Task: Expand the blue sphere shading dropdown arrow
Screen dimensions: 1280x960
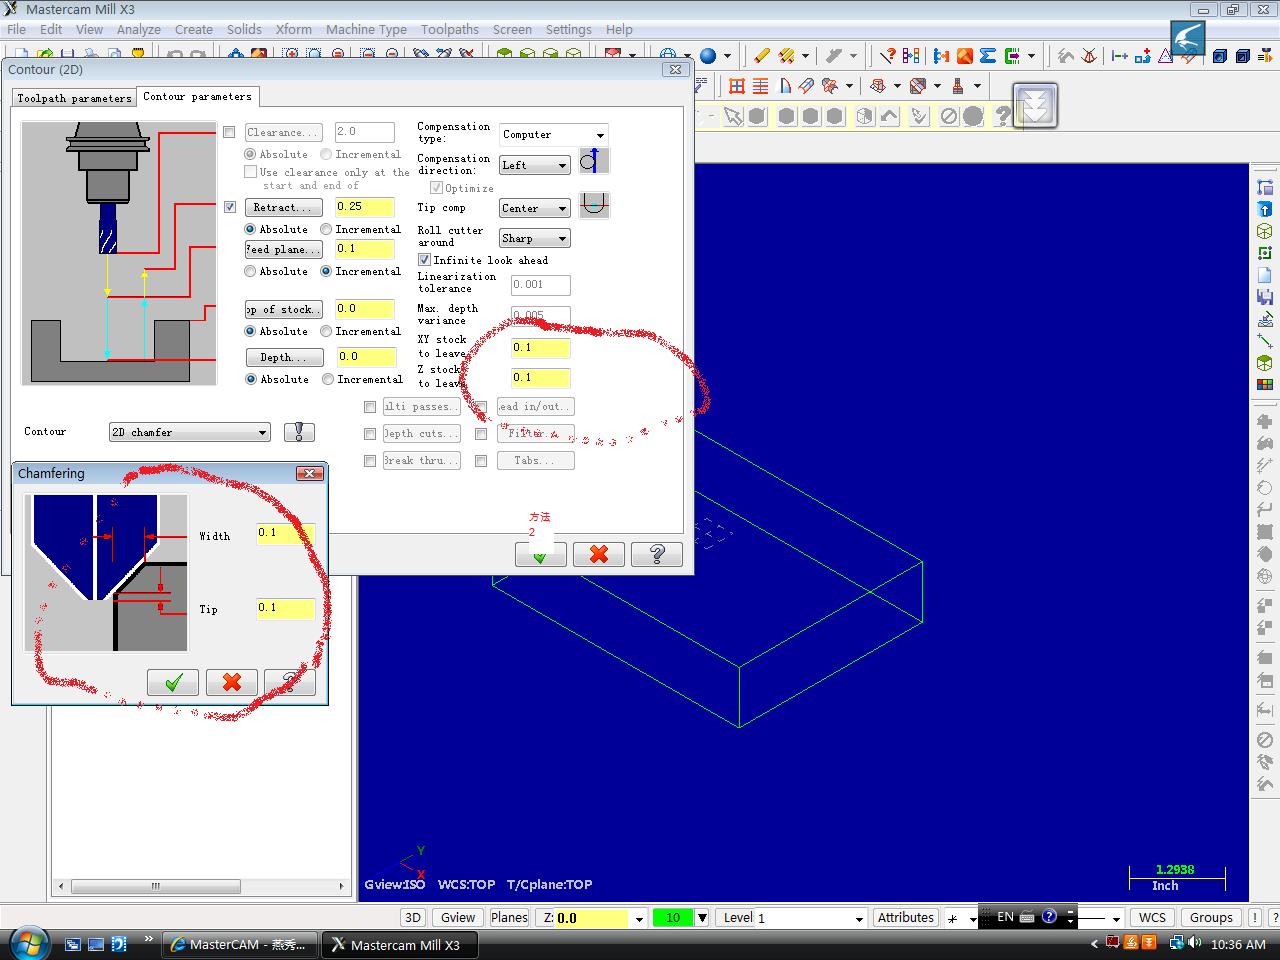Action: point(727,56)
